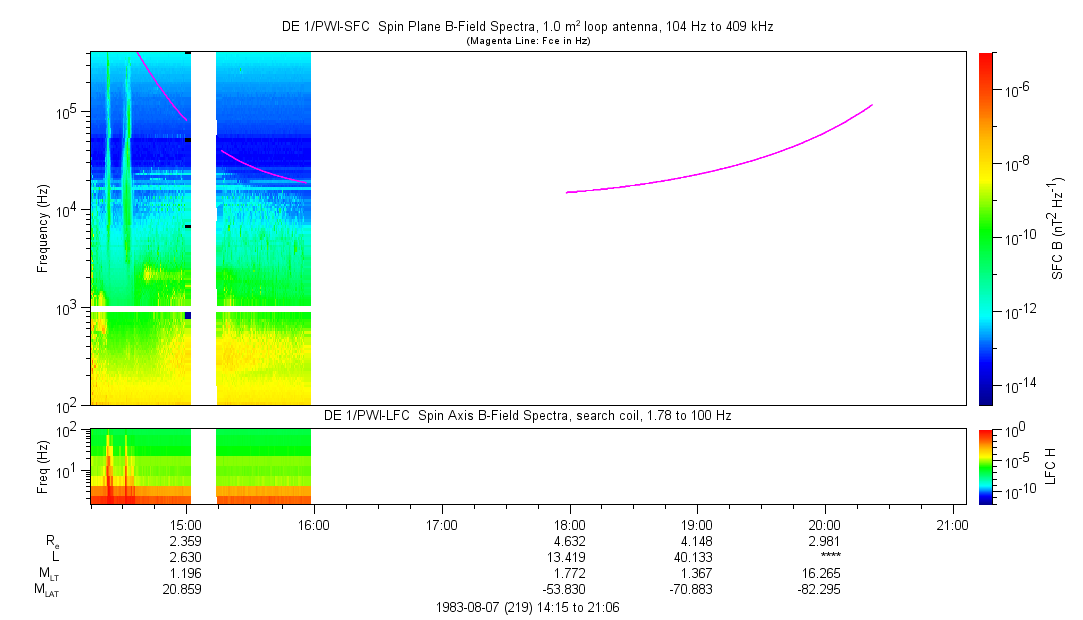The height and width of the screenshot is (620, 1083).
Task: Click the MLAT value -82.295
Action: (824, 590)
